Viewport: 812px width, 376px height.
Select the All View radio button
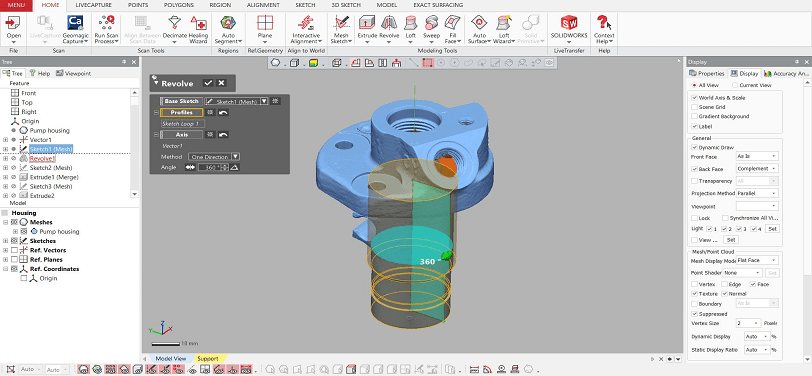click(694, 85)
